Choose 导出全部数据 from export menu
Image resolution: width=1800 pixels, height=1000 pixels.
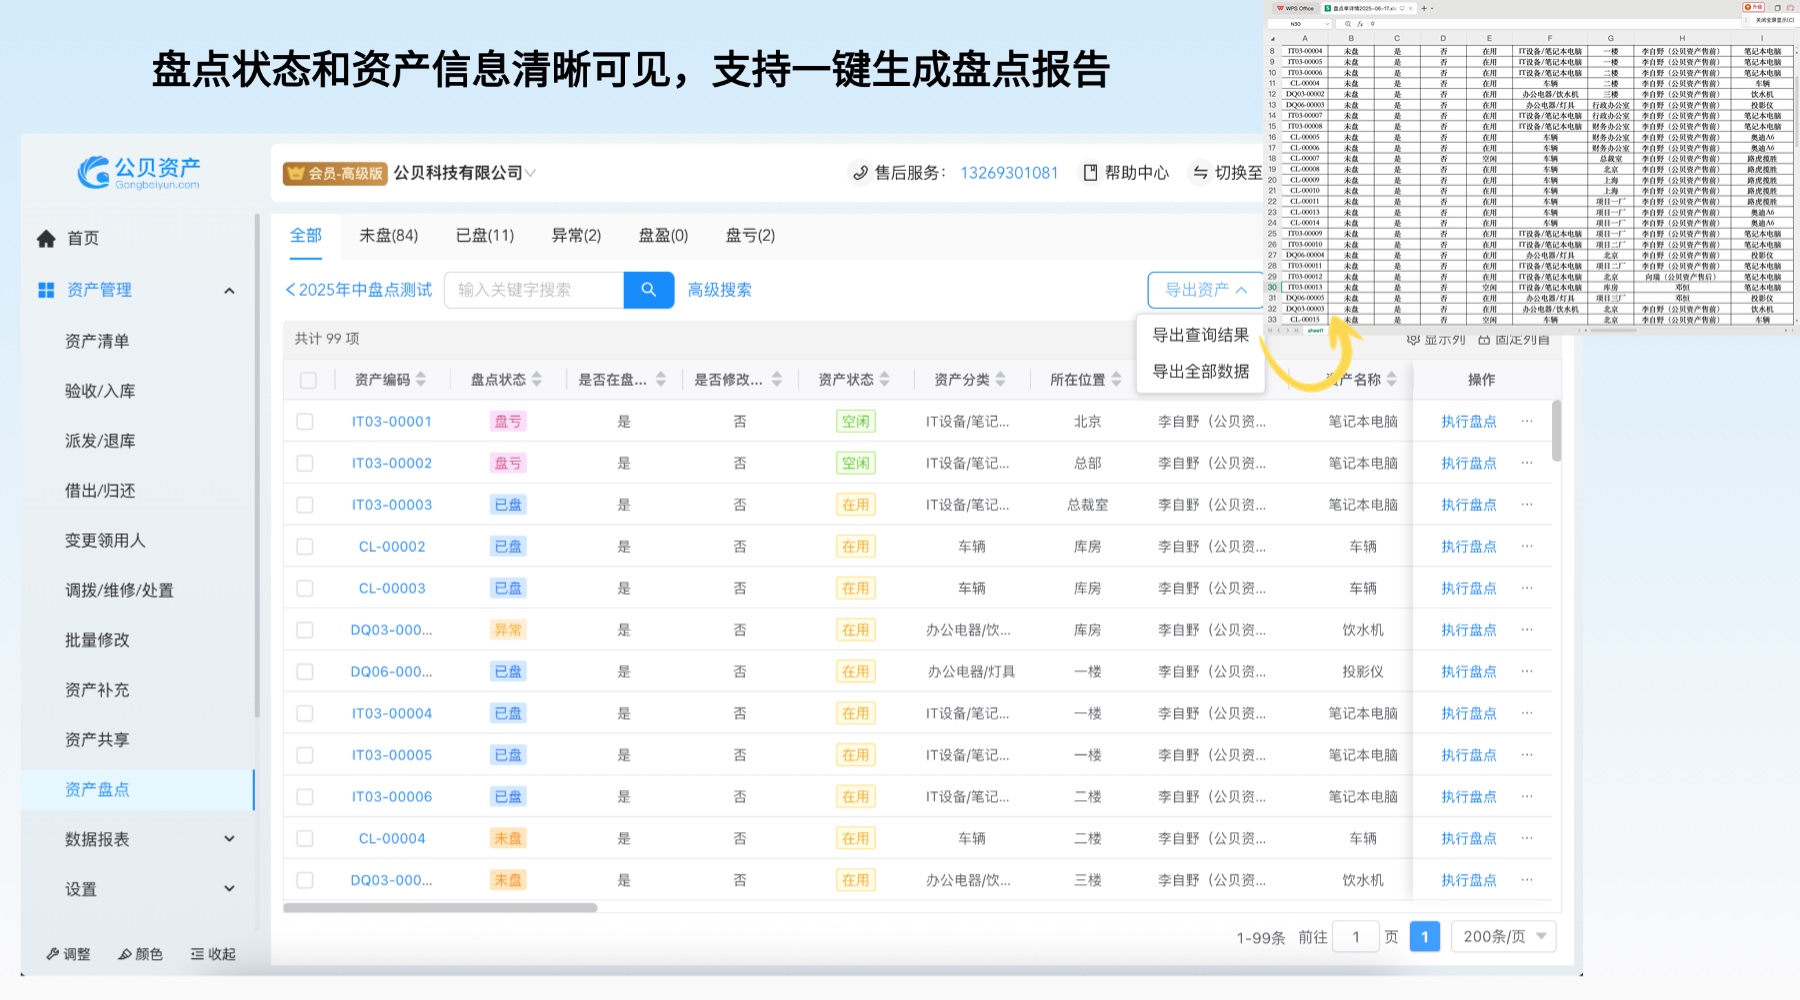click(1200, 372)
